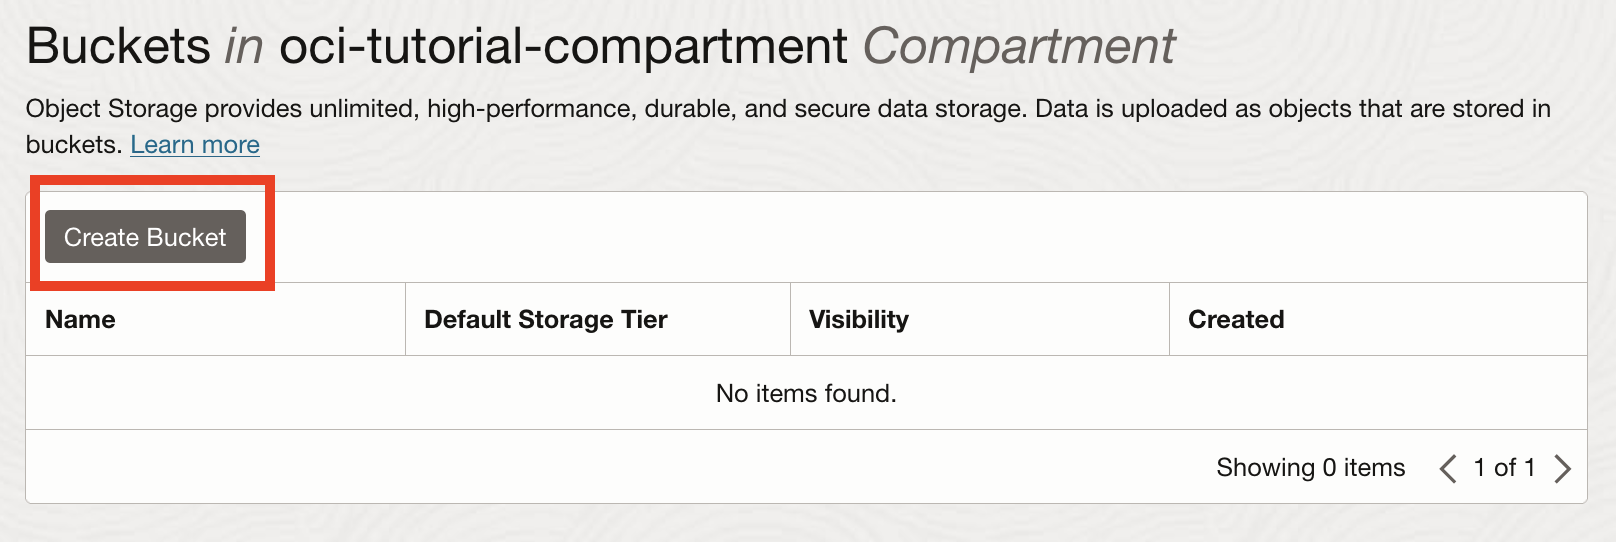Open the Learn more link
The height and width of the screenshot is (542, 1616).
click(195, 145)
